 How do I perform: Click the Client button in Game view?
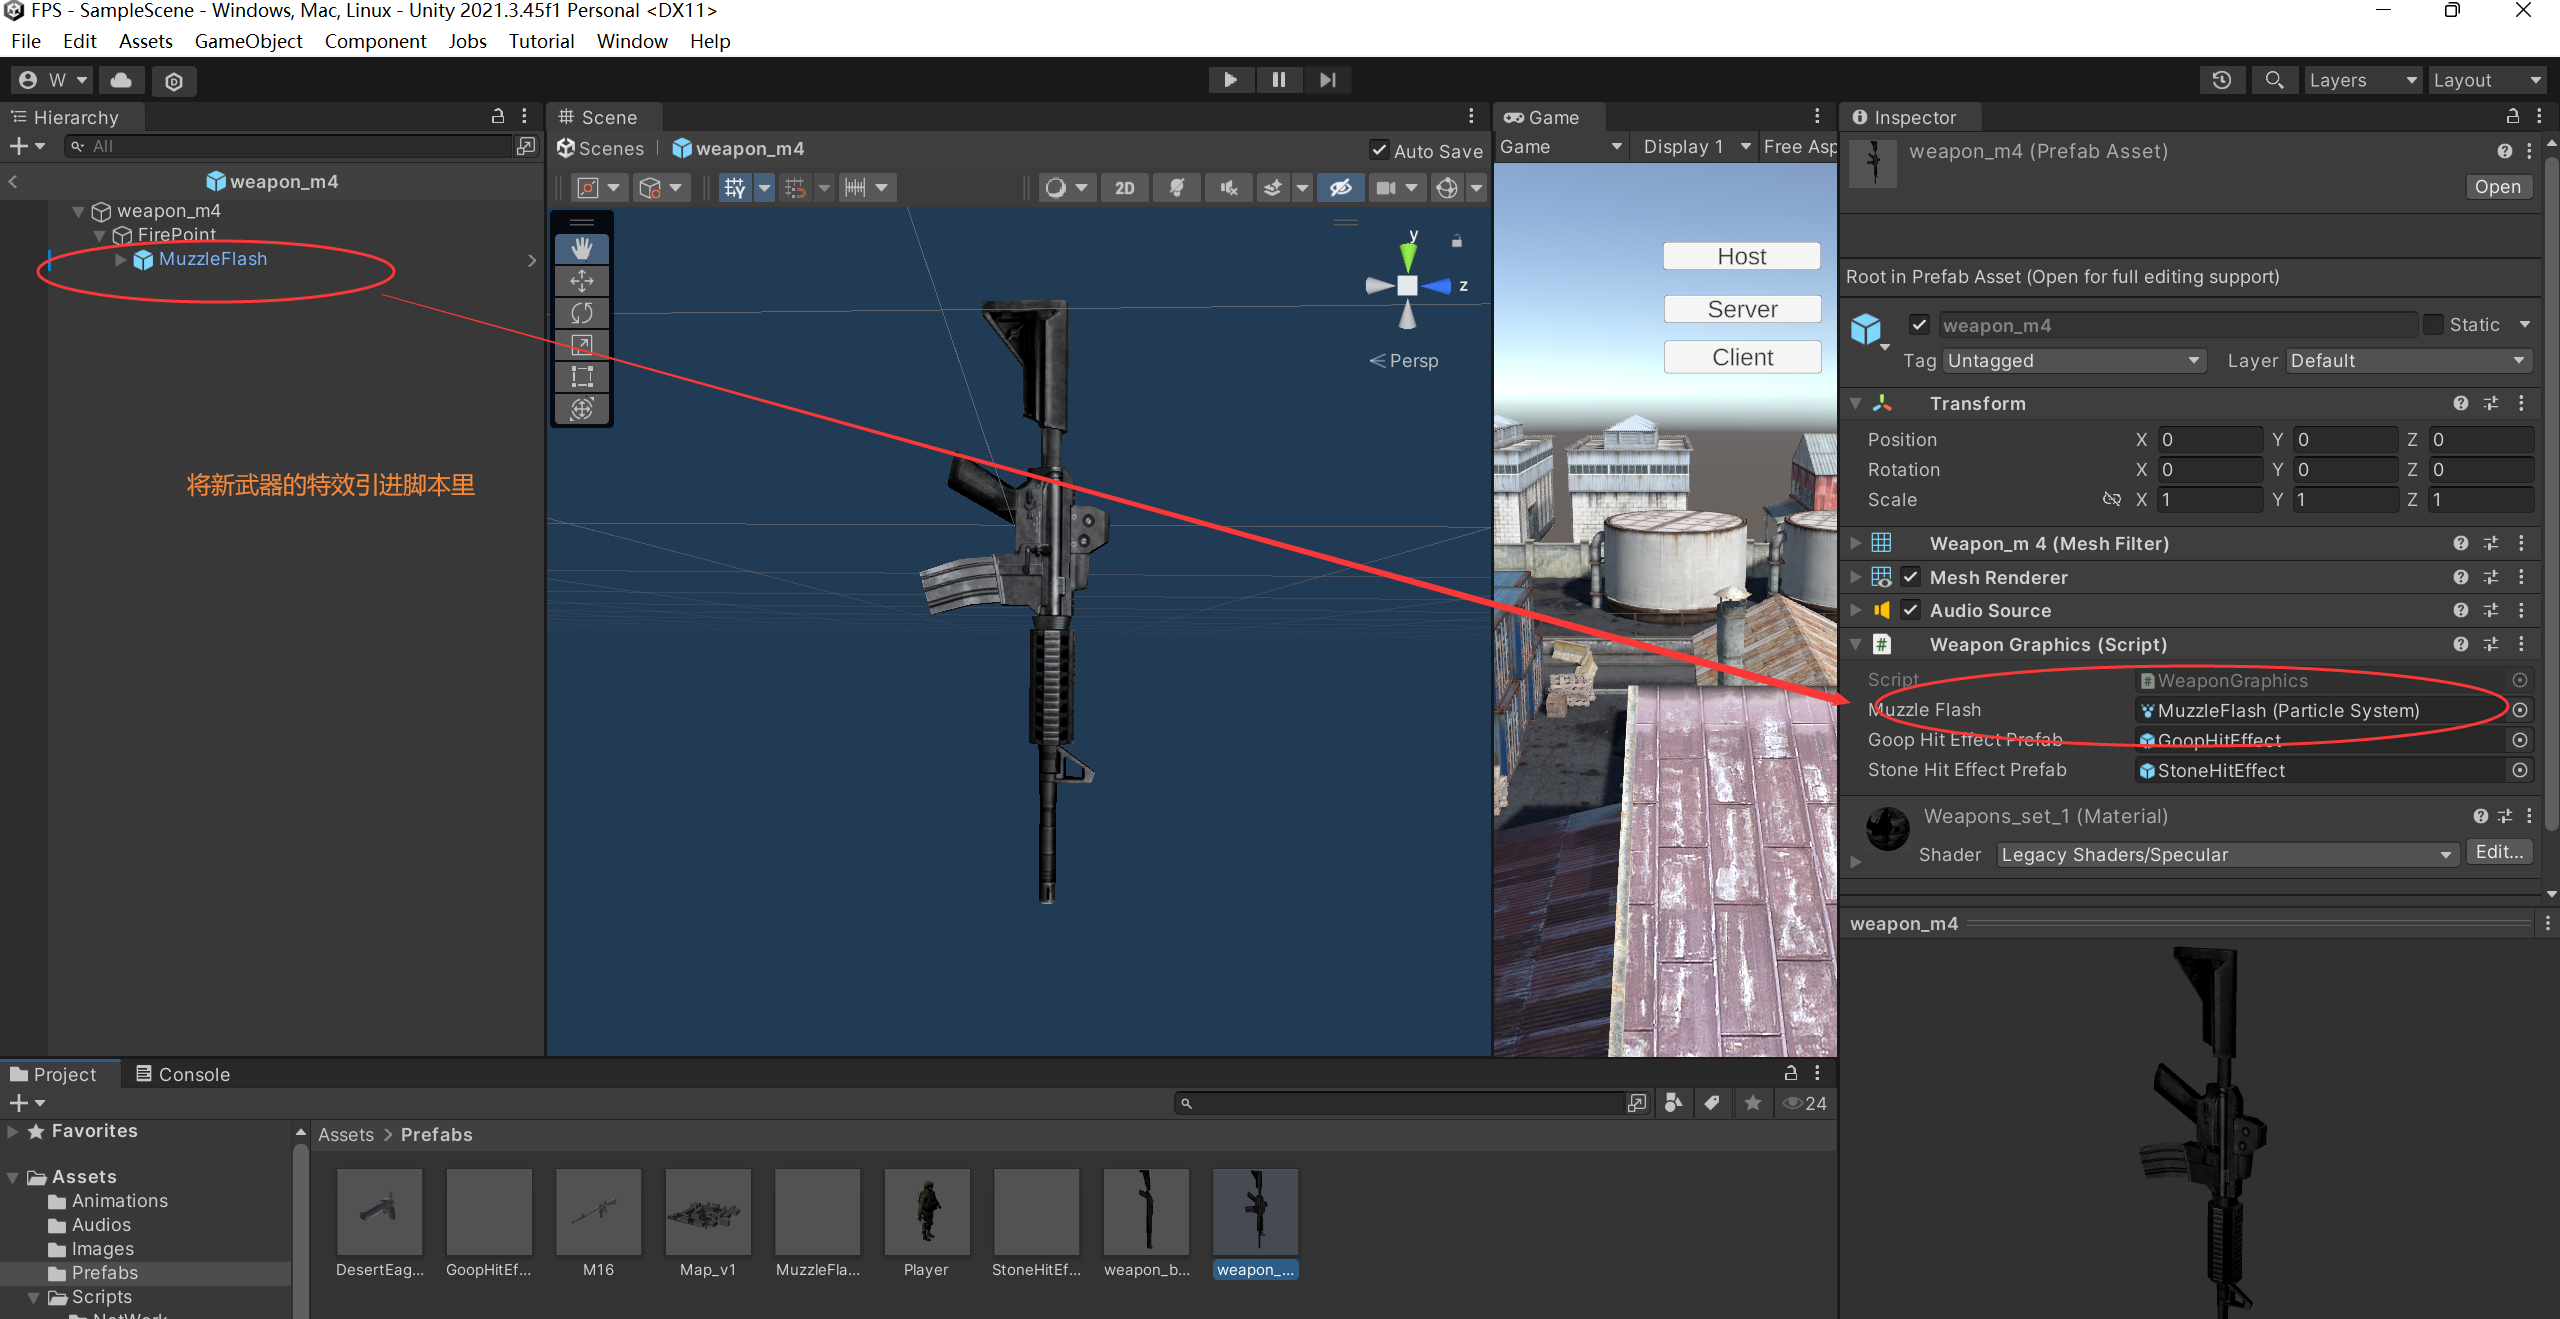pos(1742,357)
